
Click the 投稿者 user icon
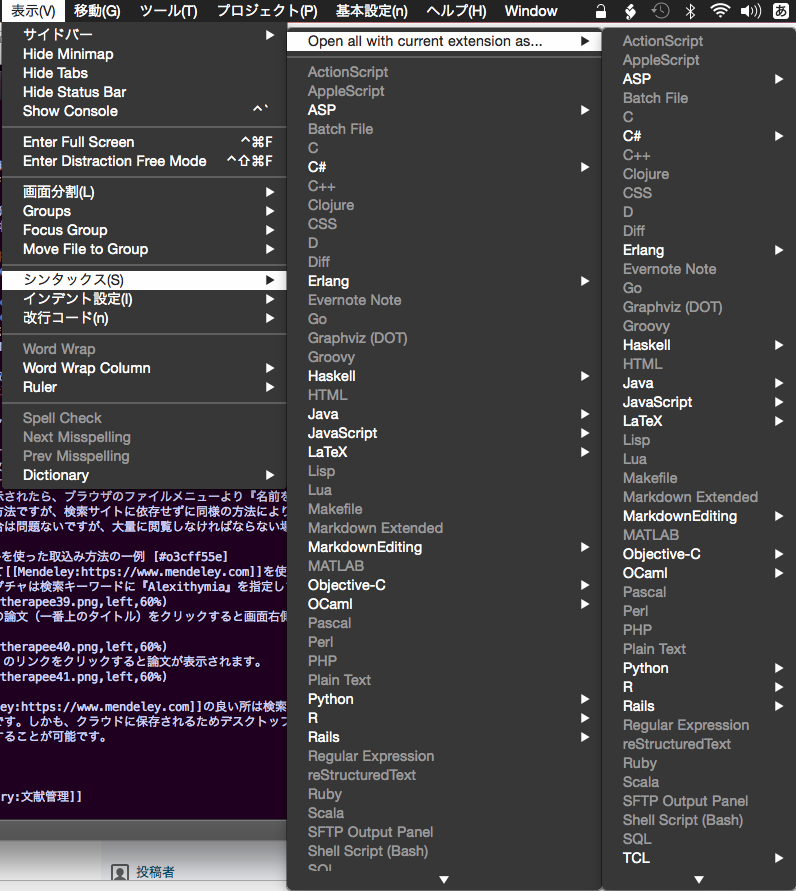click(120, 873)
